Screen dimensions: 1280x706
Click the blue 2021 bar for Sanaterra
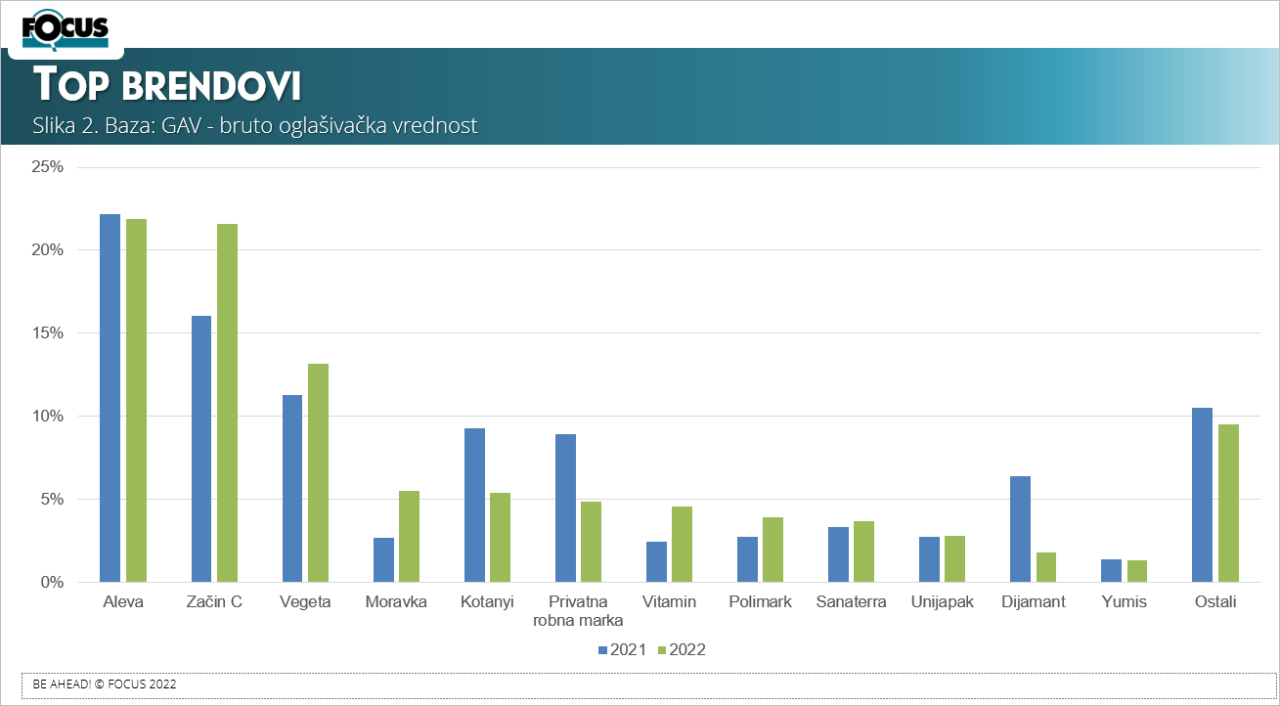(x=838, y=554)
